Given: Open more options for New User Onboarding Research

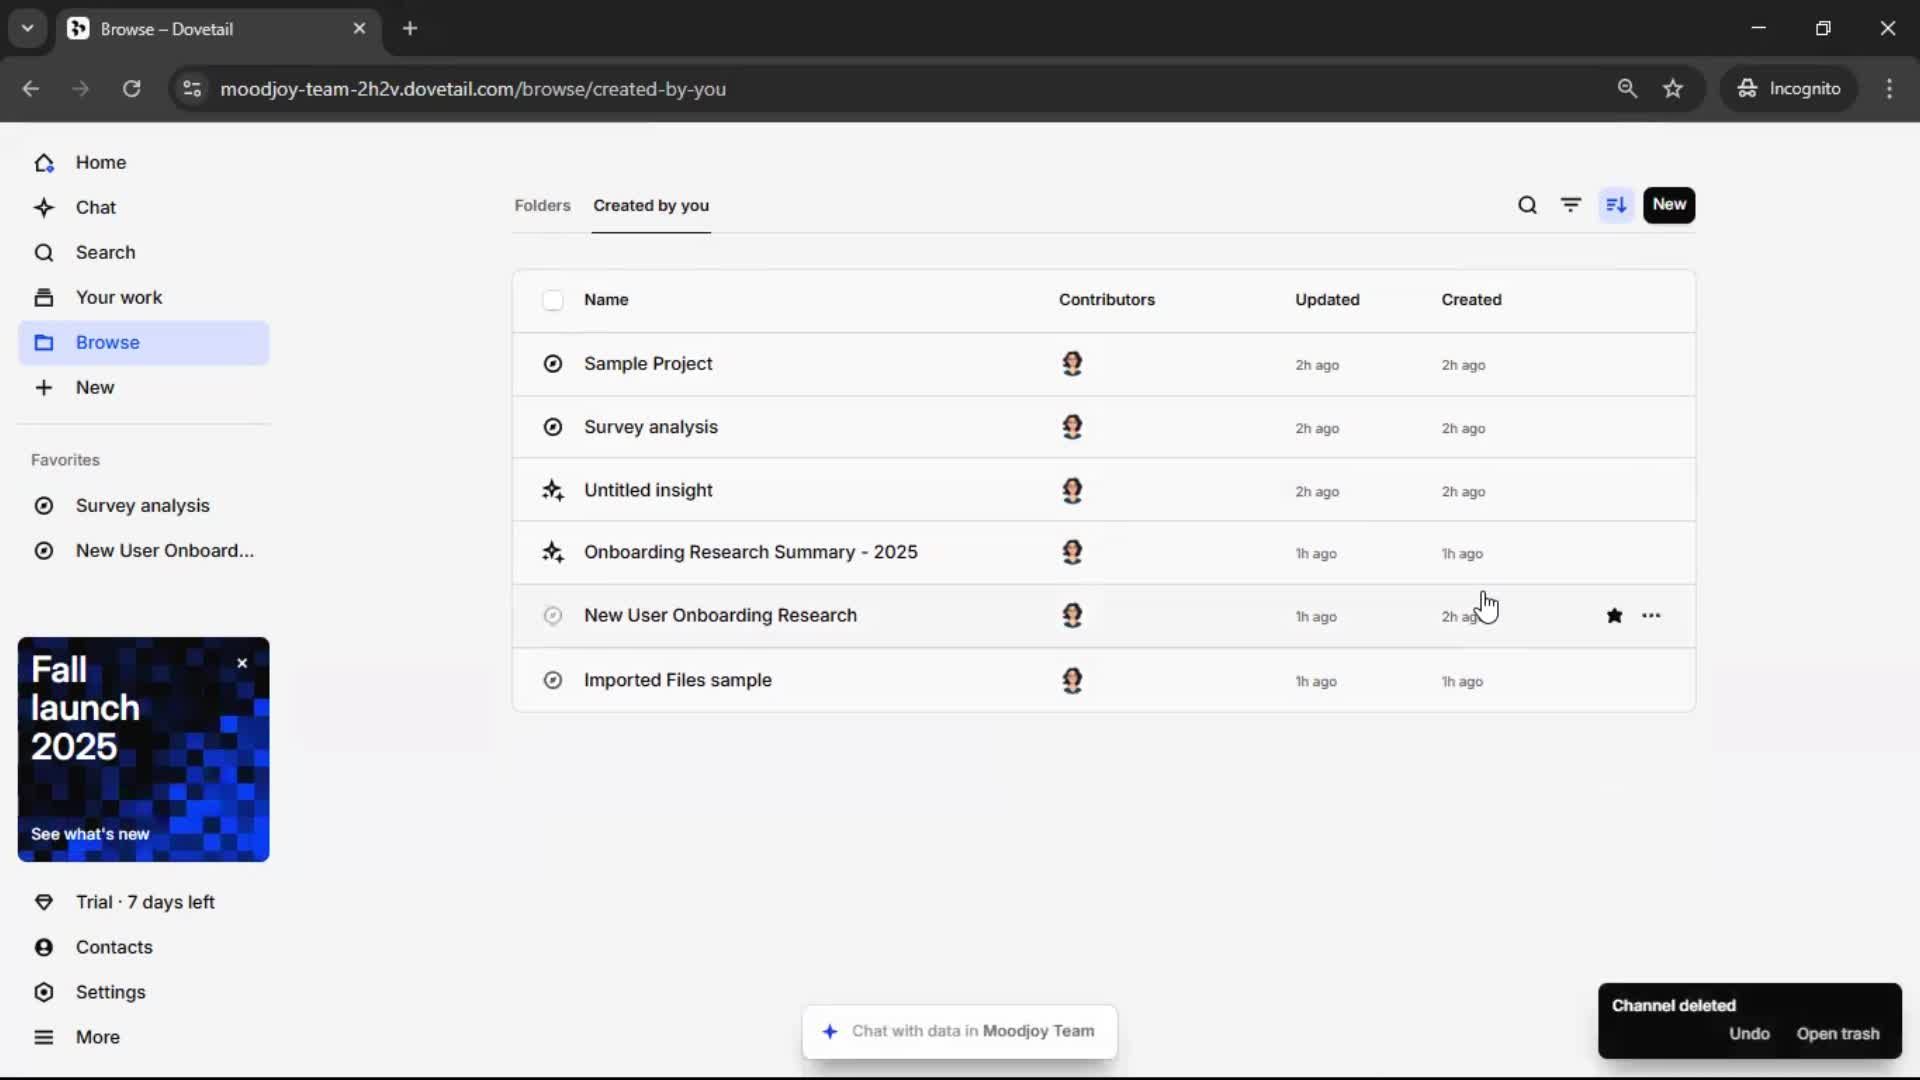Looking at the screenshot, I should 1651,616.
